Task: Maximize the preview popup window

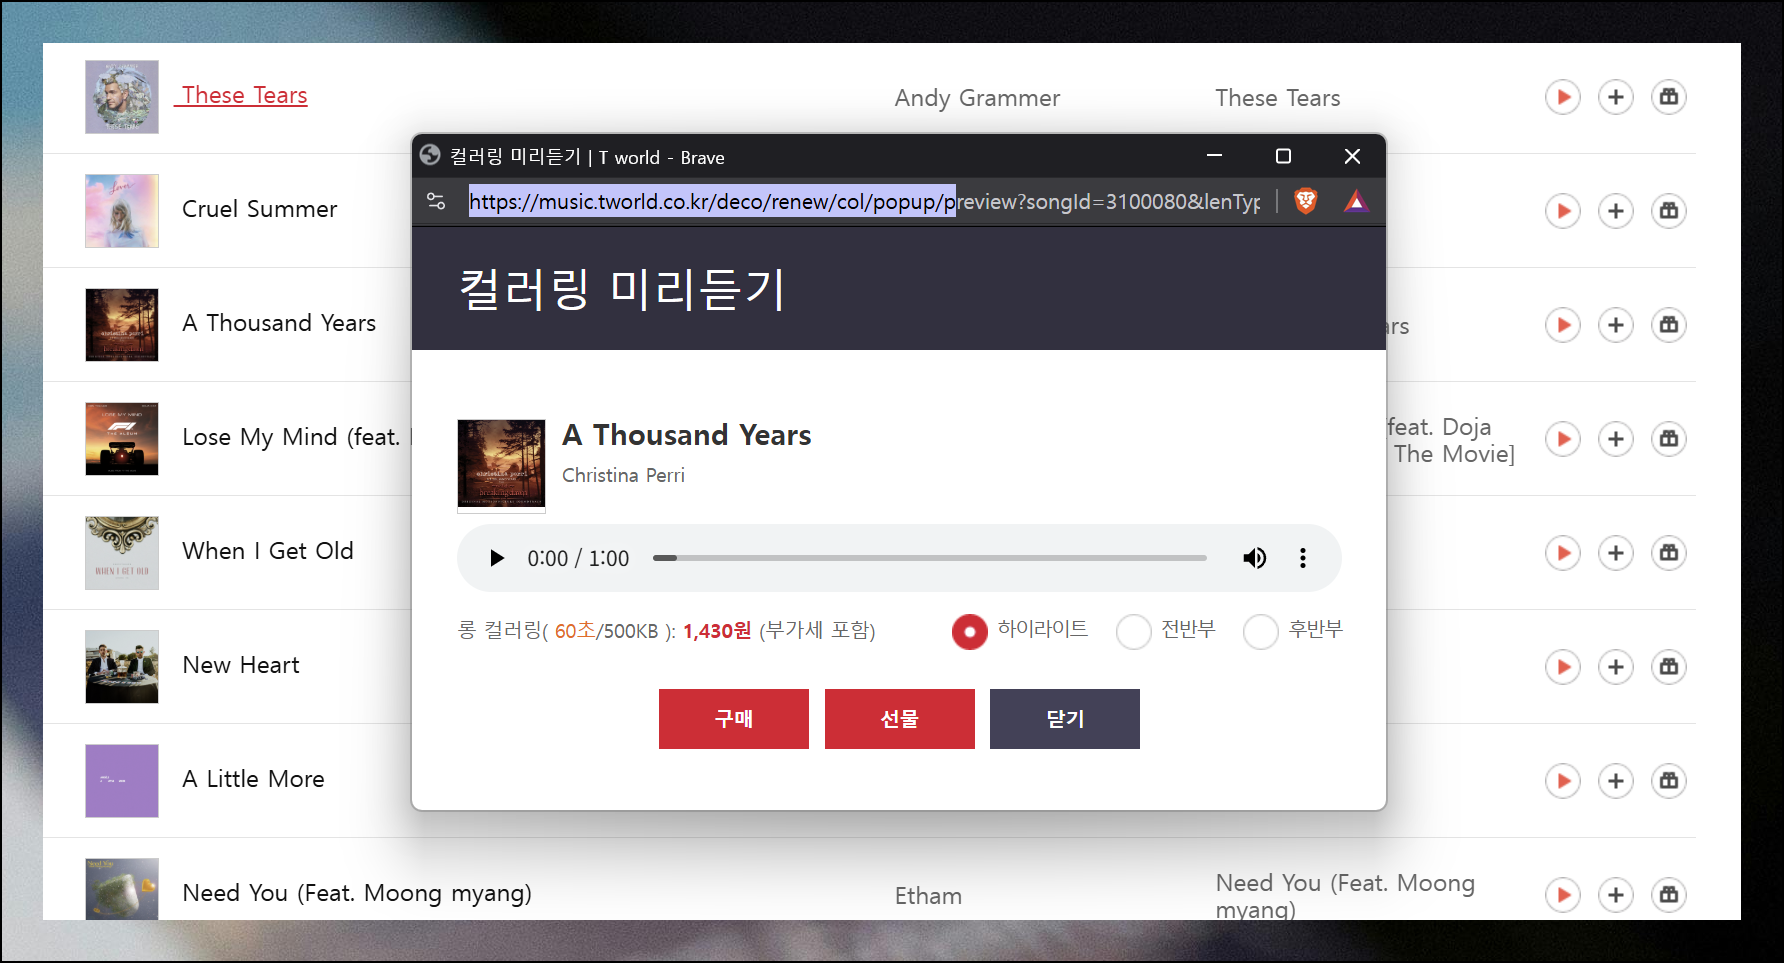Action: point(1283,156)
